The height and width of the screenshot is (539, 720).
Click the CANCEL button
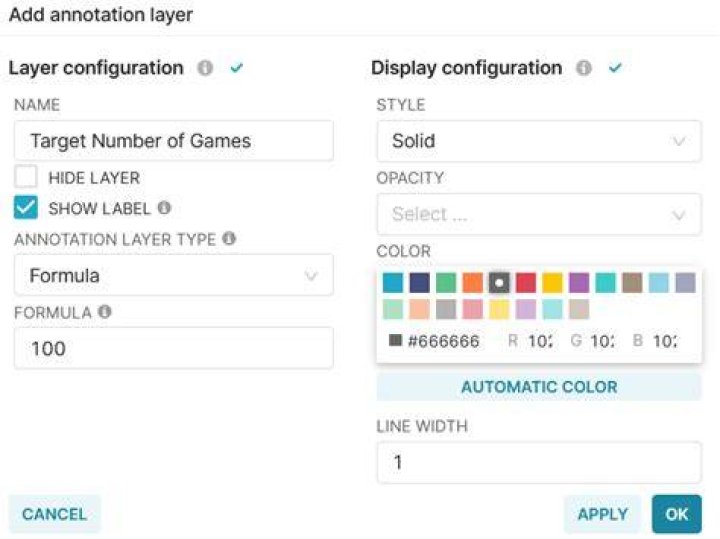pyautogui.click(x=55, y=514)
